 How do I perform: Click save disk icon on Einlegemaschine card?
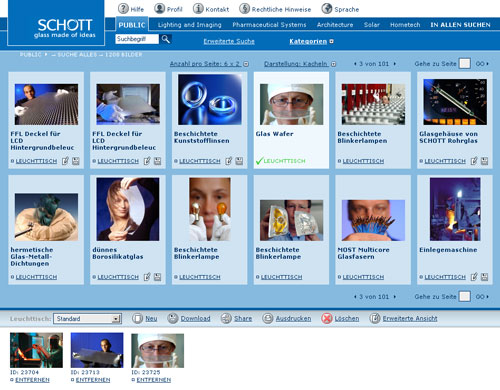(485, 277)
